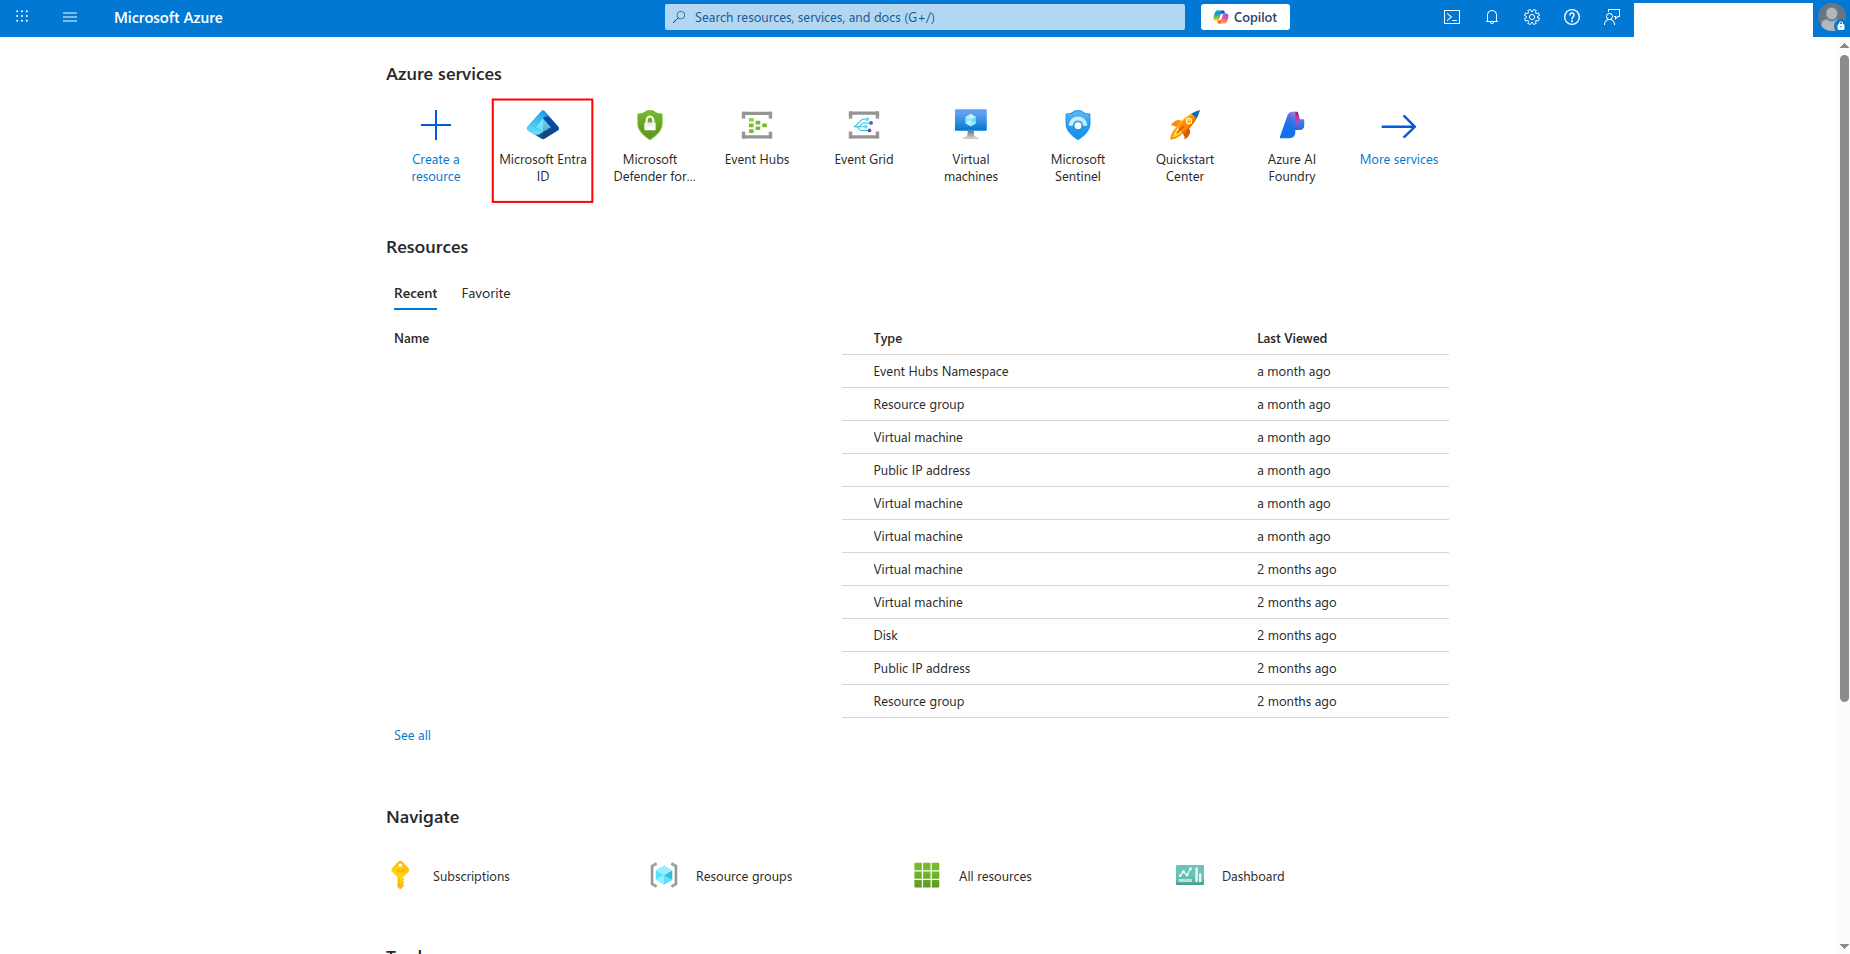1850x954 pixels.
Task: Open portal settings gear
Action: [1532, 17]
